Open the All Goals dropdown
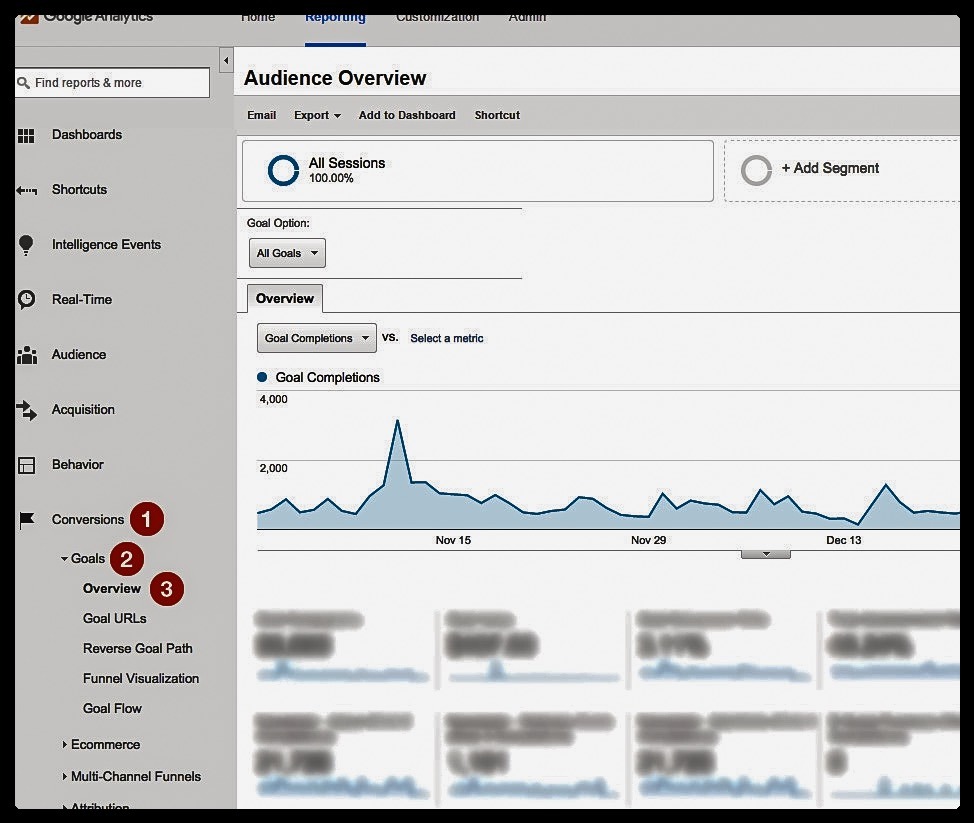This screenshot has width=974, height=823. 287,253
